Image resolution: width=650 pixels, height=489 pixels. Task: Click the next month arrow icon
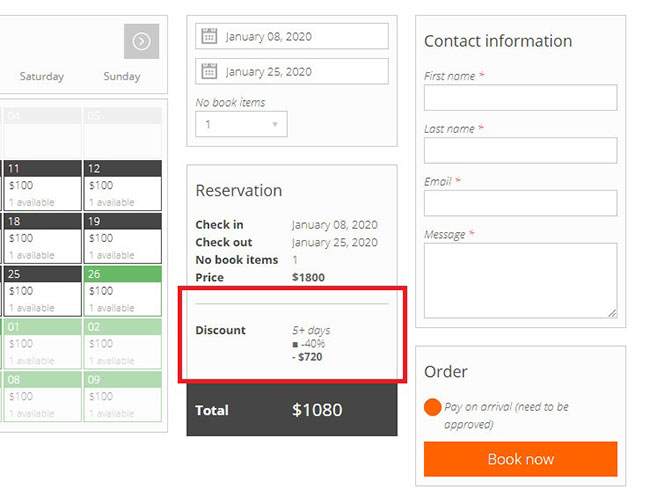coord(141,41)
